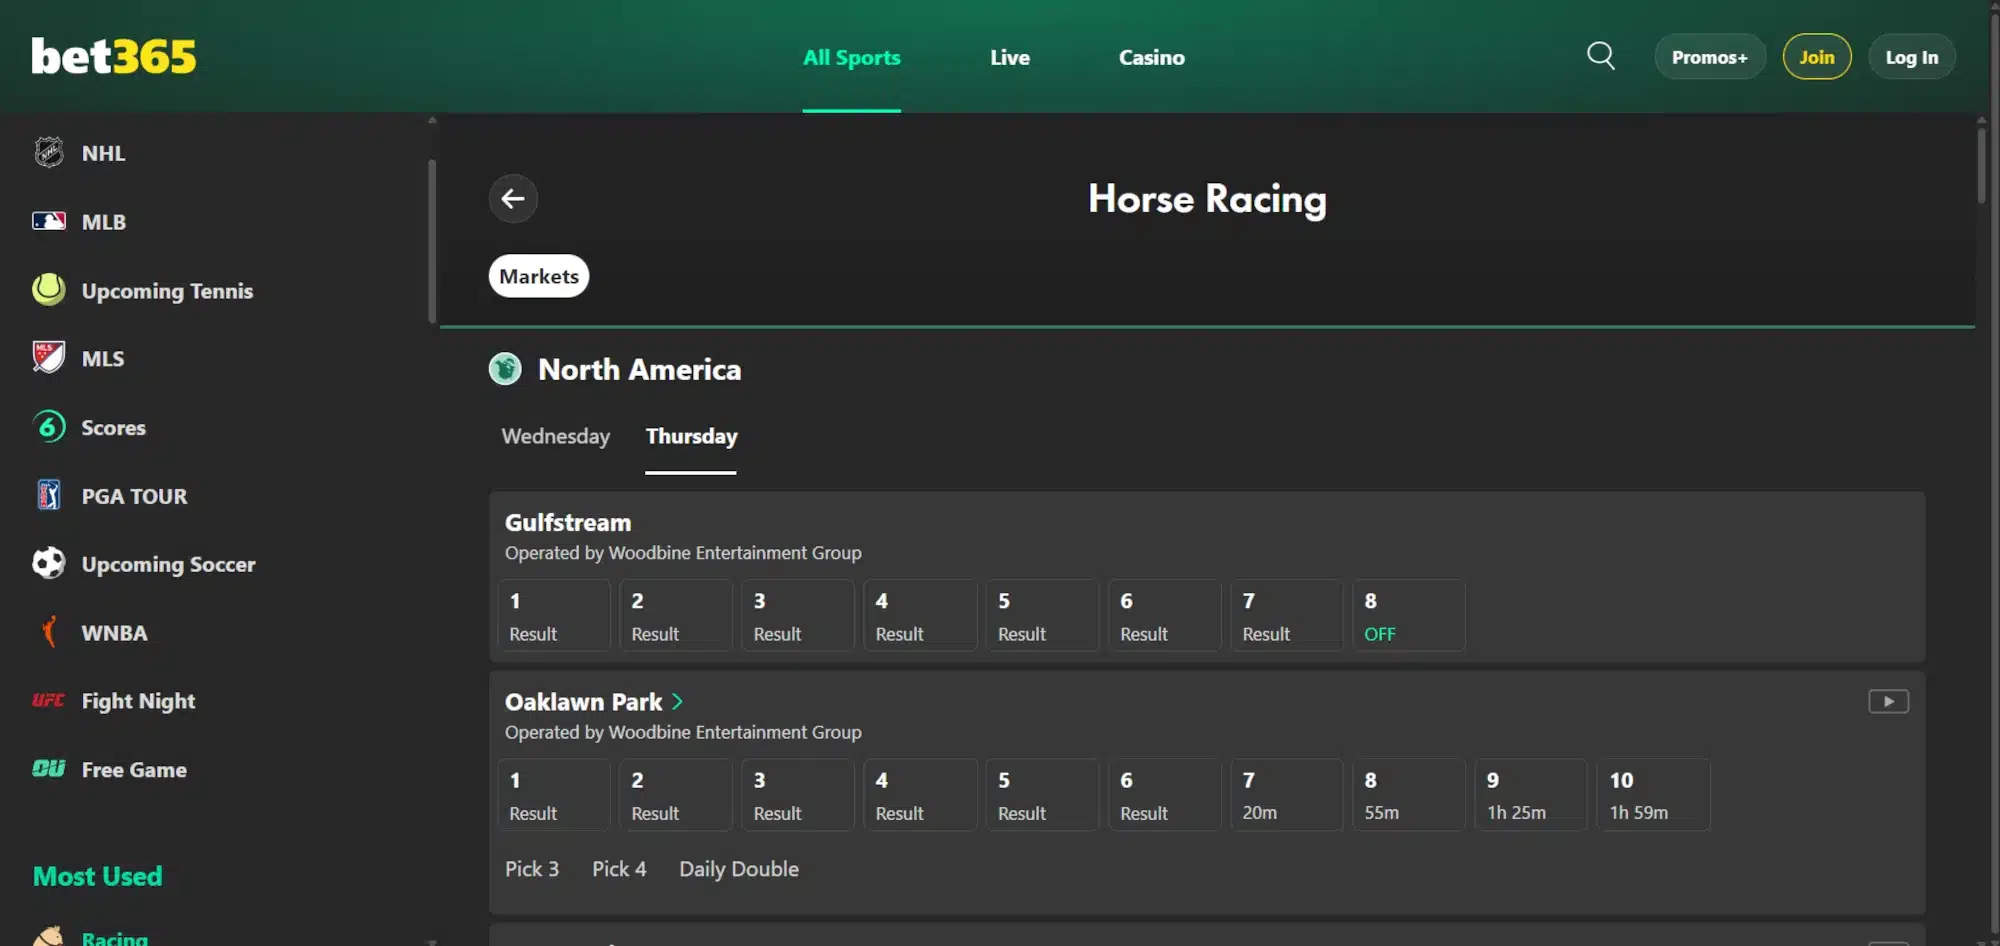Open WNBA in the sidebar

coord(114,633)
